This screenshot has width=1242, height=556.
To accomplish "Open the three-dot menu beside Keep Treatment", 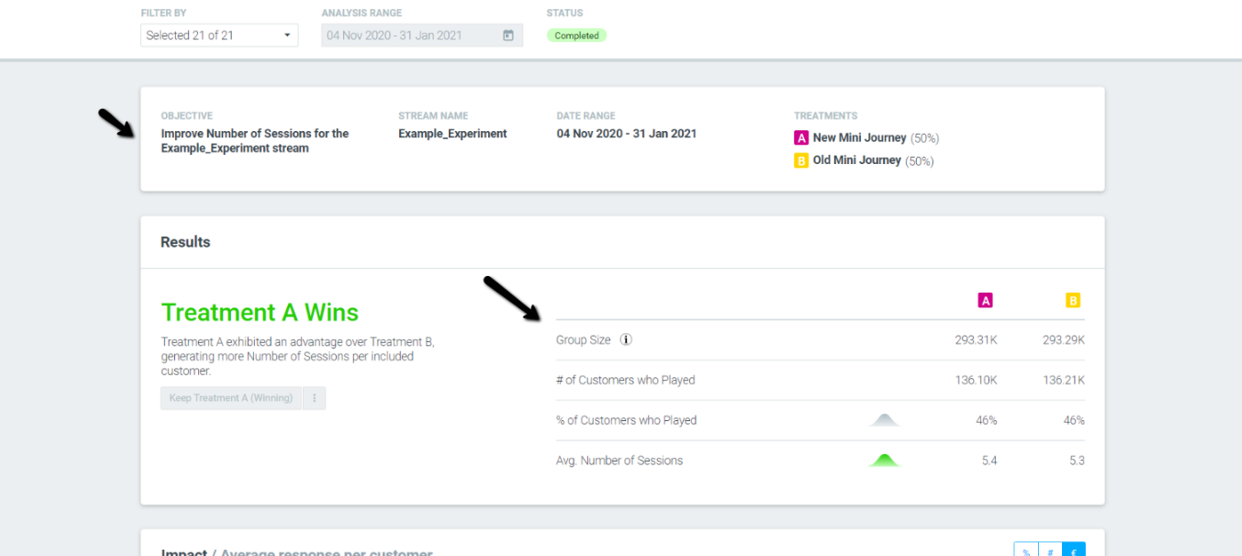I will [x=314, y=398].
